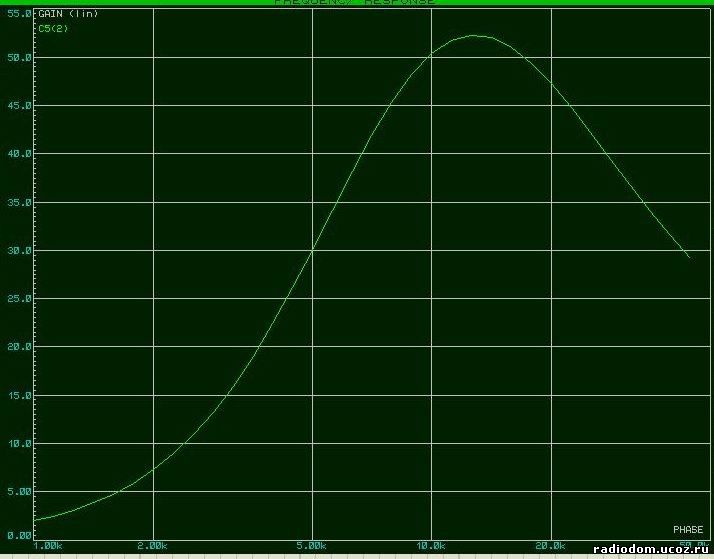Click the 1.00k frequency axis label
This screenshot has height=559, width=714.
(x=48, y=546)
